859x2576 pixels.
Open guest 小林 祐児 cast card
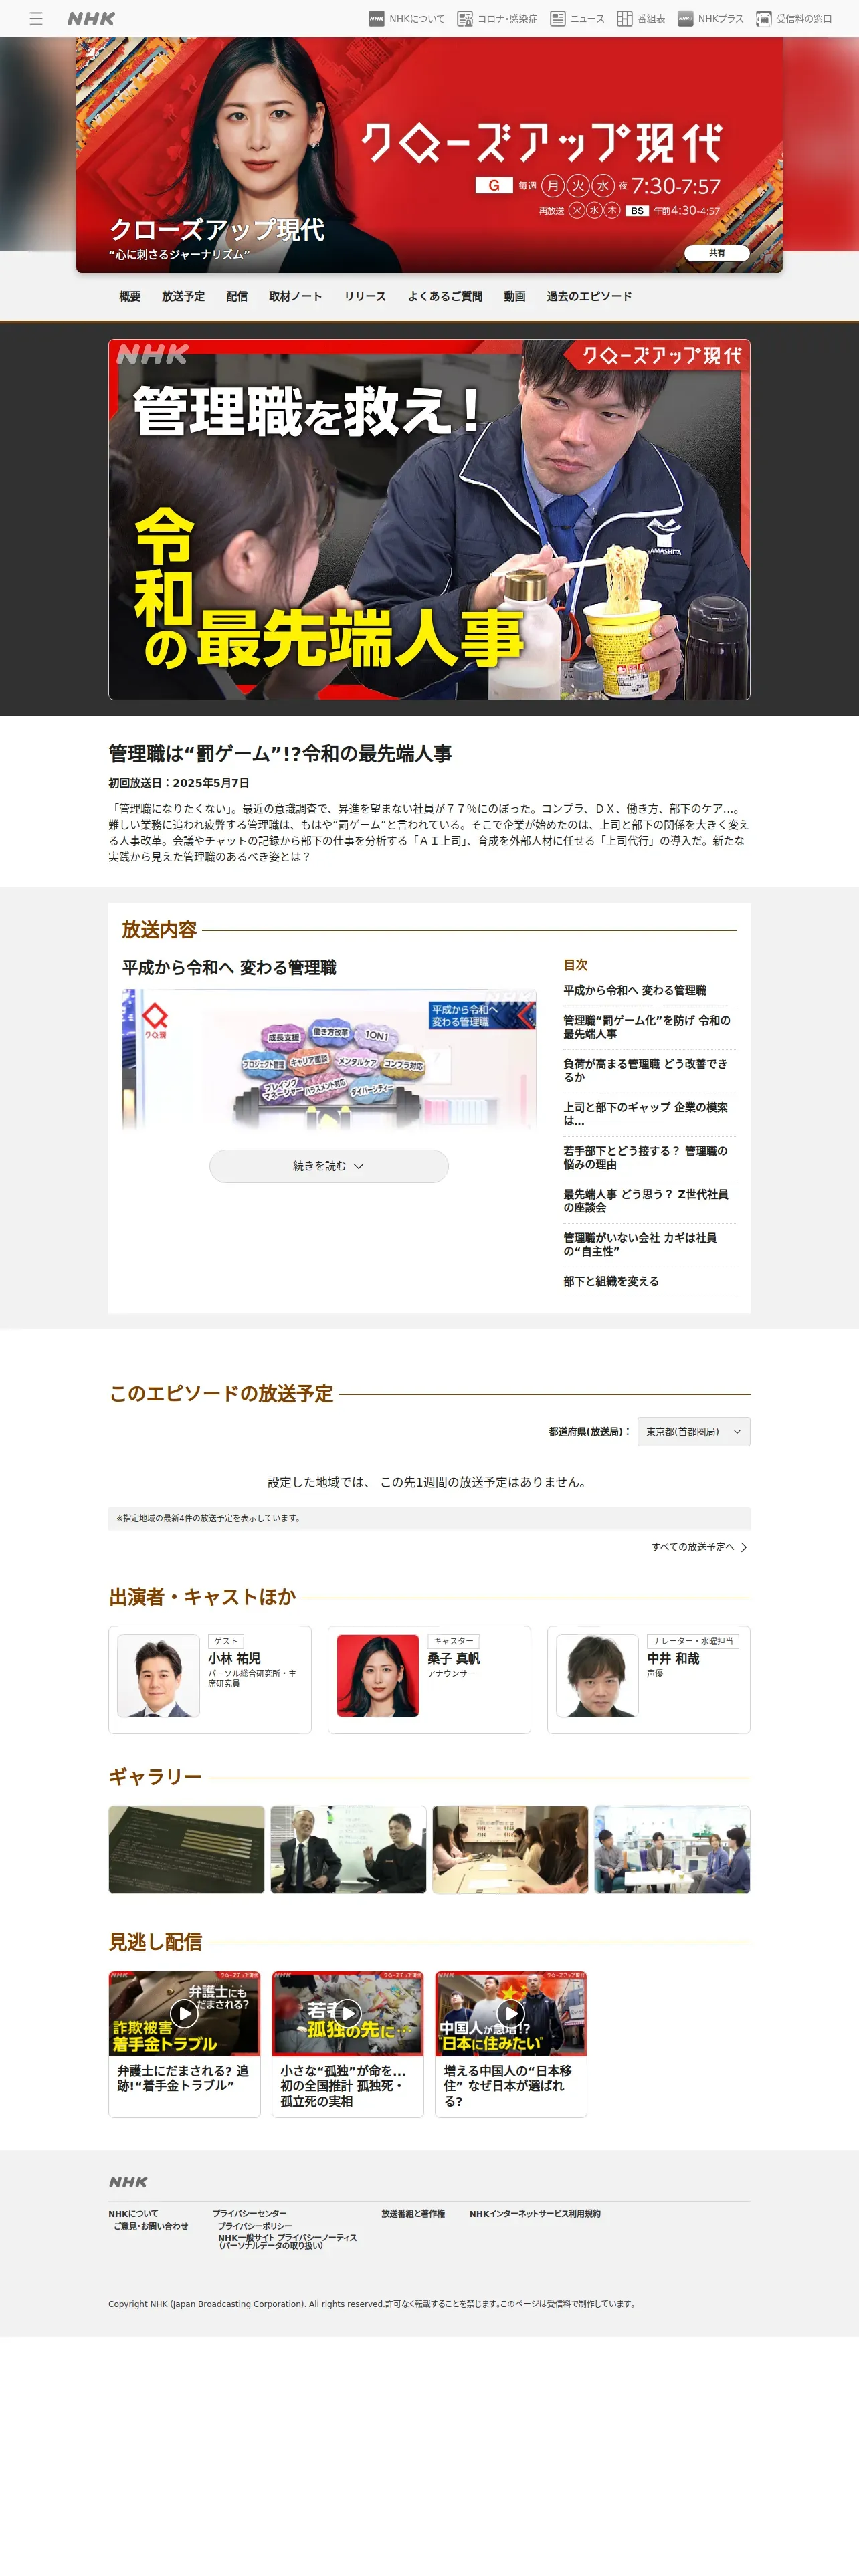pyautogui.click(x=210, y=1680)
